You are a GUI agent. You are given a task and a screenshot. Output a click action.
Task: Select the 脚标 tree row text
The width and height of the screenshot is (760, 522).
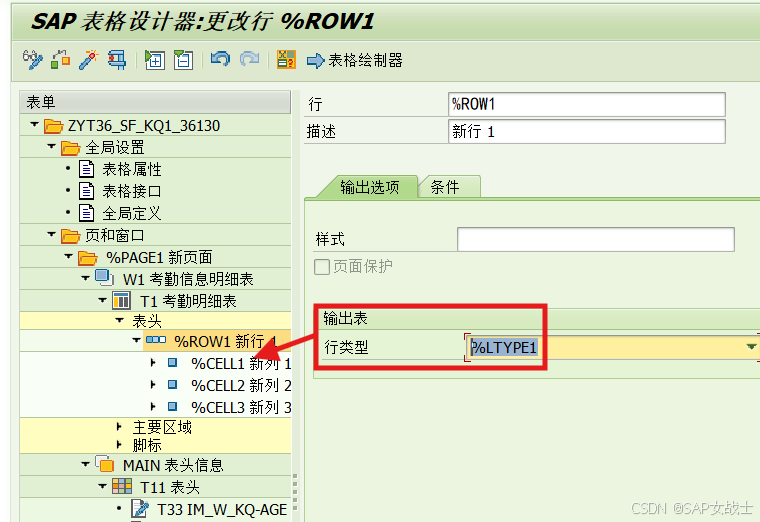pos(147,445)
